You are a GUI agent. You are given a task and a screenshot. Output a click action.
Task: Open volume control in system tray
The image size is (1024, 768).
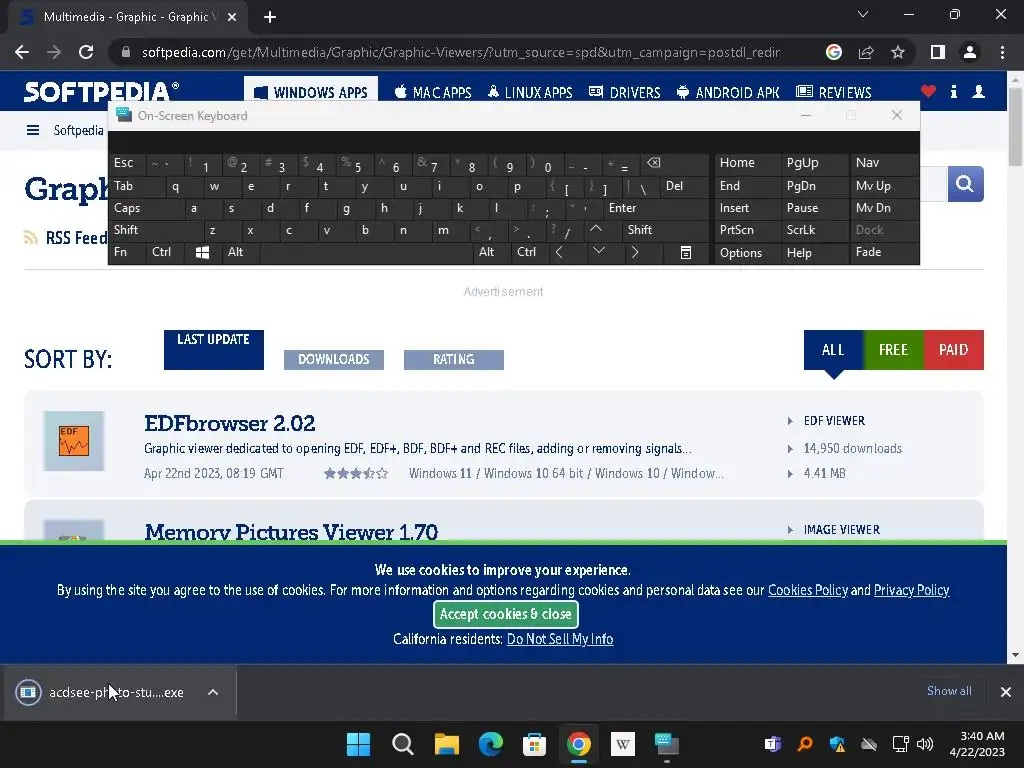[925, 744]
